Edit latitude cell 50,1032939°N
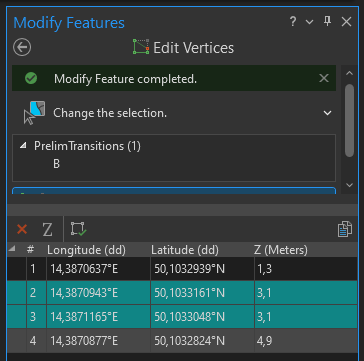364x361 pixels. point(202,269)
